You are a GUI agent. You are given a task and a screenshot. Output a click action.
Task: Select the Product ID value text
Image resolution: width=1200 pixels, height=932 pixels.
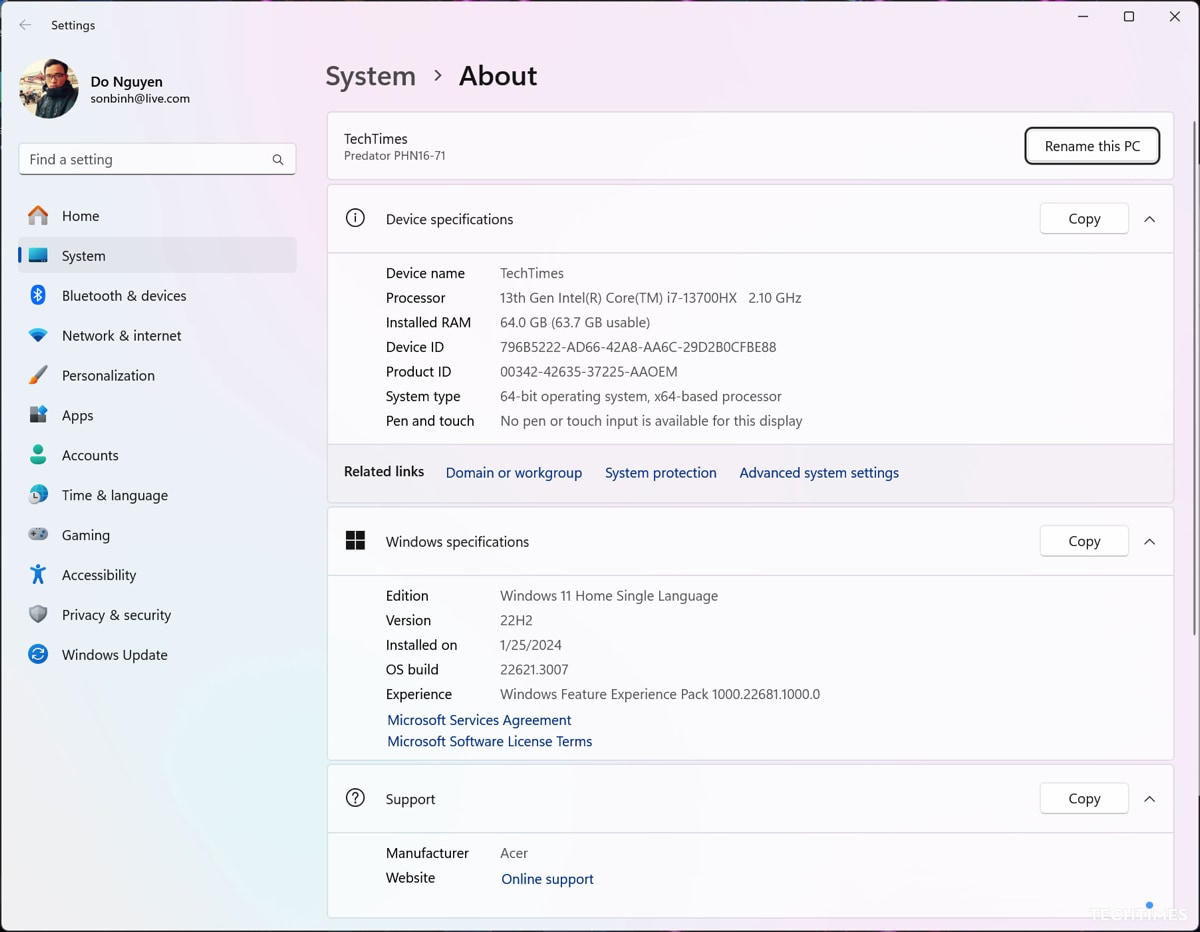pyautogui.click(x=589, y=372)
